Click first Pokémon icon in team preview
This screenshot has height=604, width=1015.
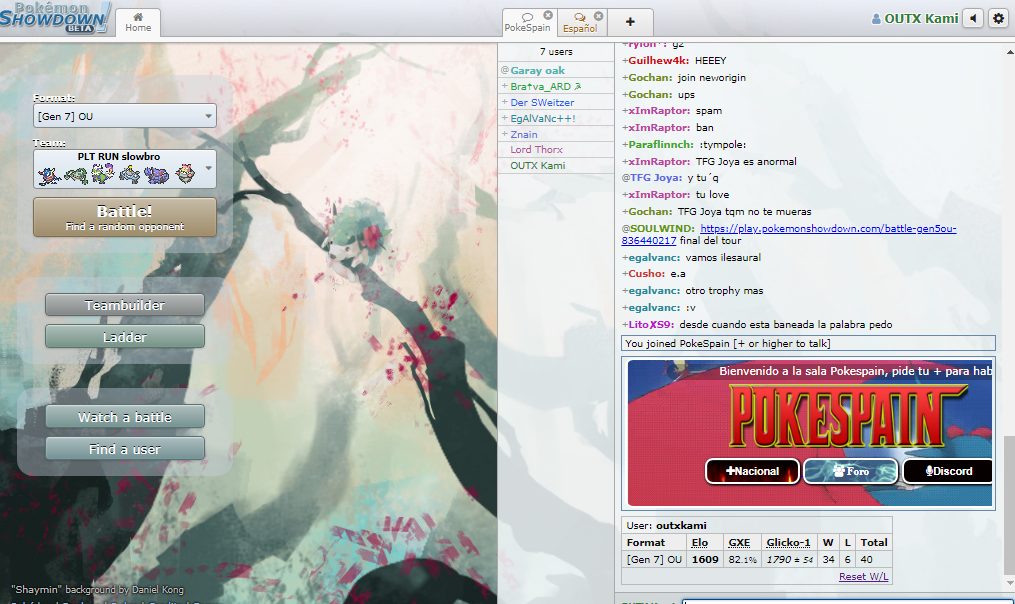tap(49, 175)
